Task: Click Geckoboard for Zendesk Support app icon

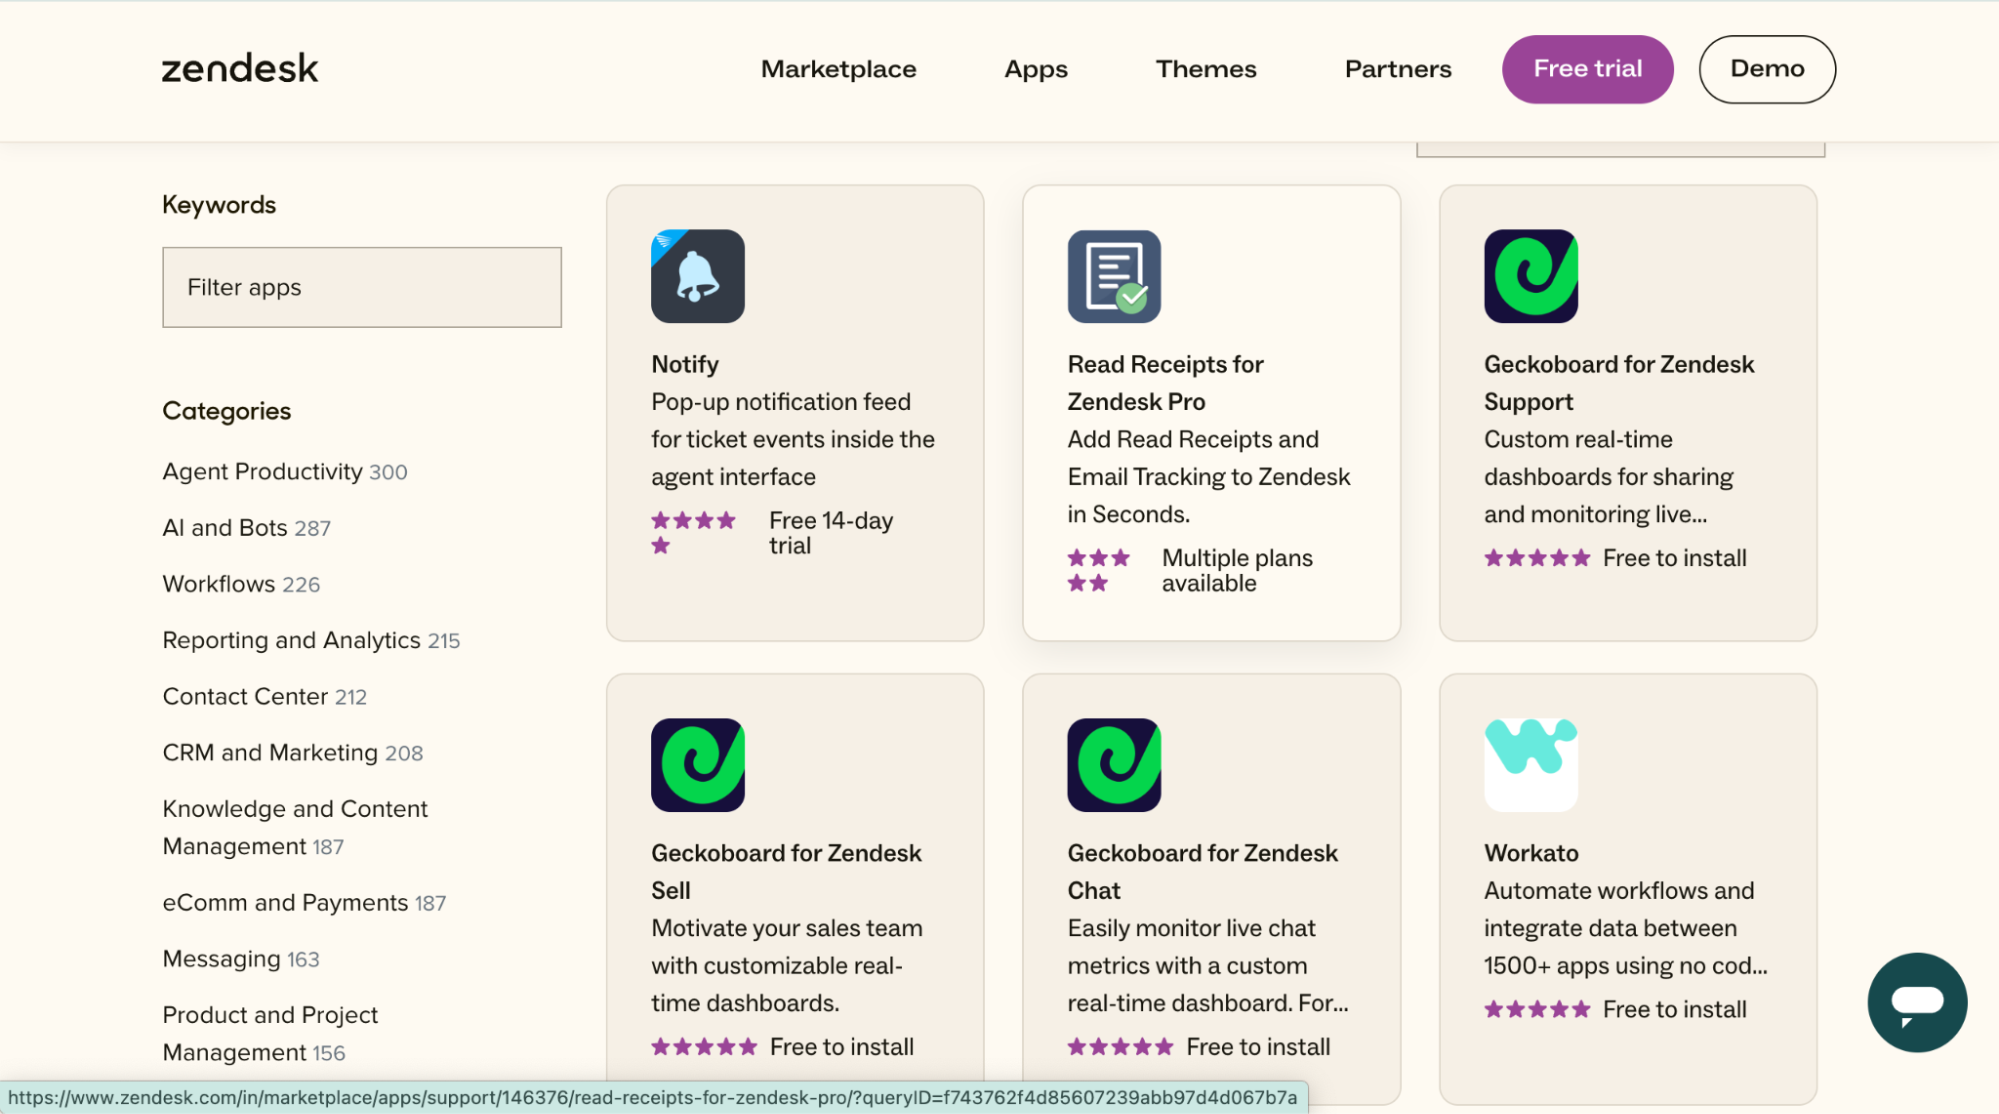Action: pyautogui.click(x=1531, y=276)
